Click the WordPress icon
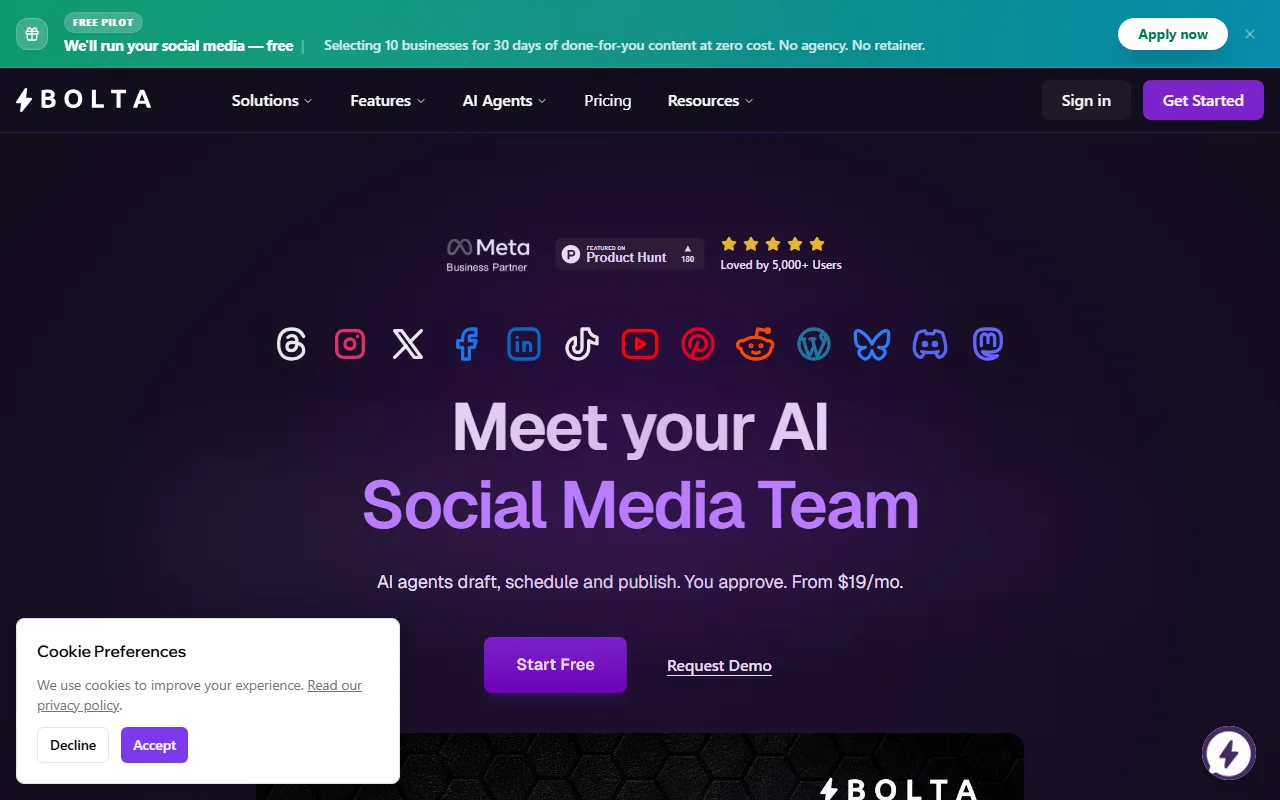The height and width of the screenshot is (800, 1280). [x=814, y=344]
